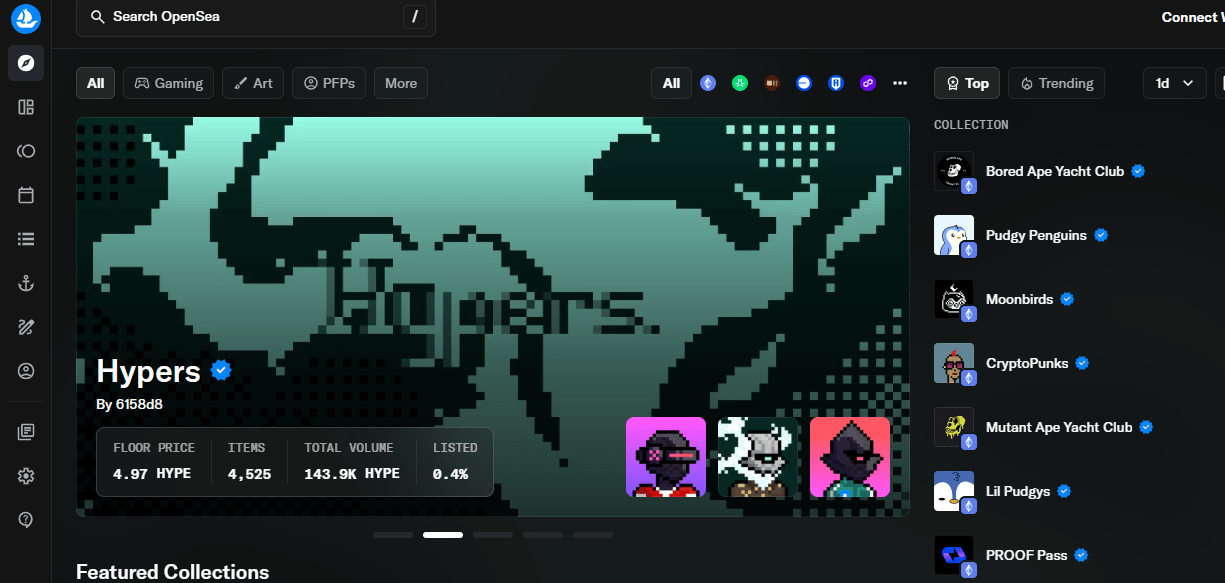
Task: Switch to Trending collections
Action: coord(1056,83)
